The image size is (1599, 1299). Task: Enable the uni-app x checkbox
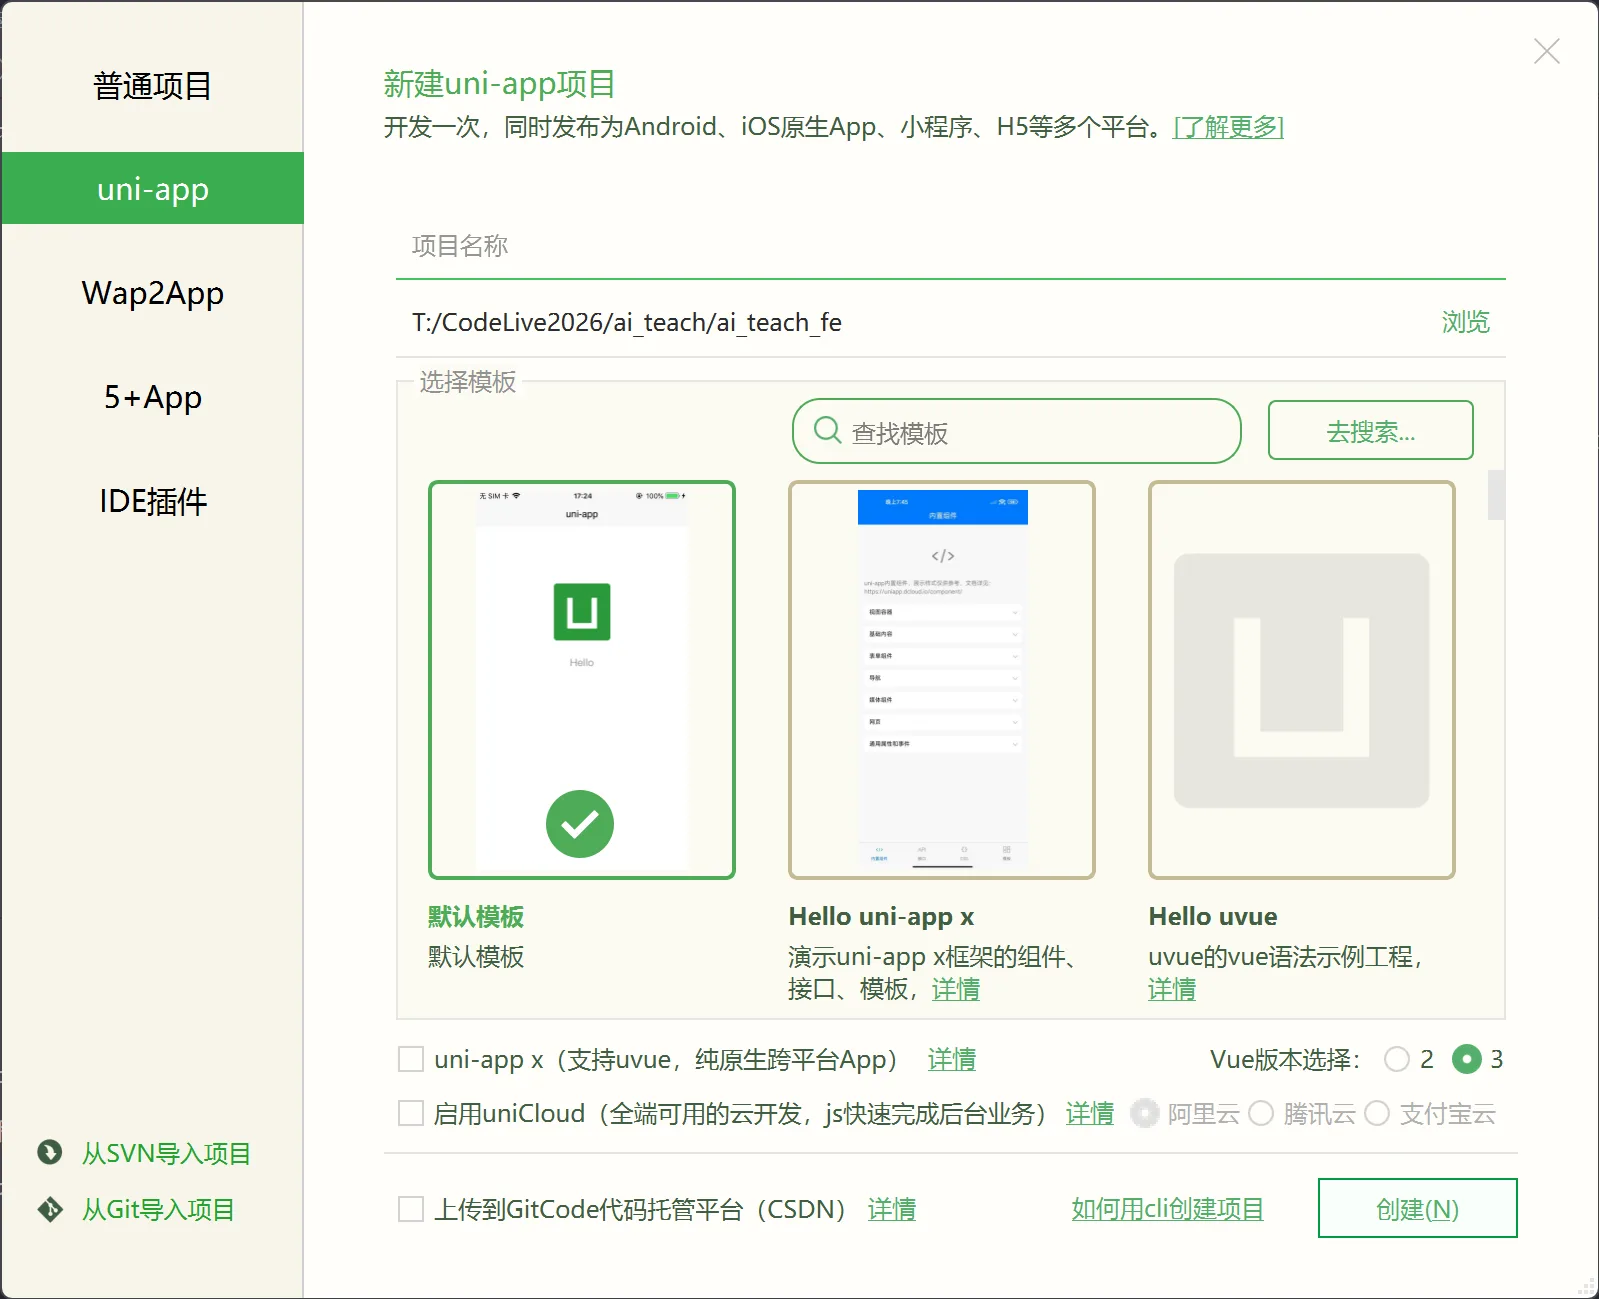[x=411, y=1059]
